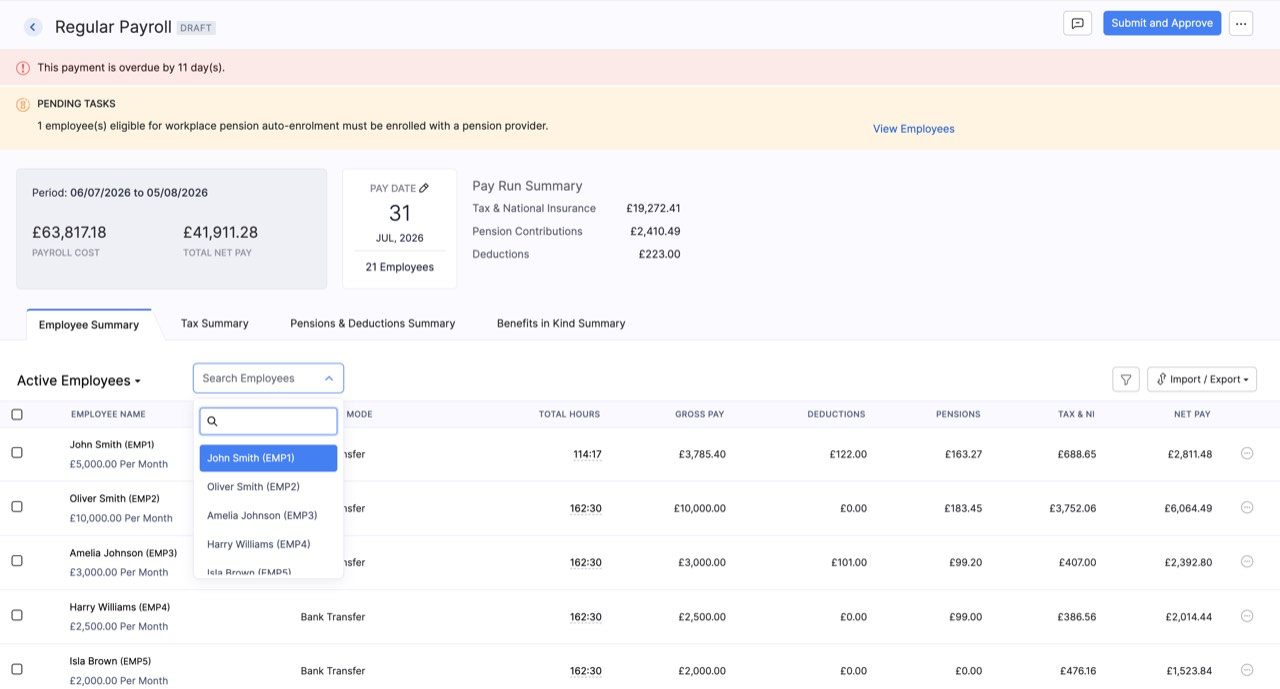
Task: Click the Submit and Approve button
Action: coord(1162,23)
